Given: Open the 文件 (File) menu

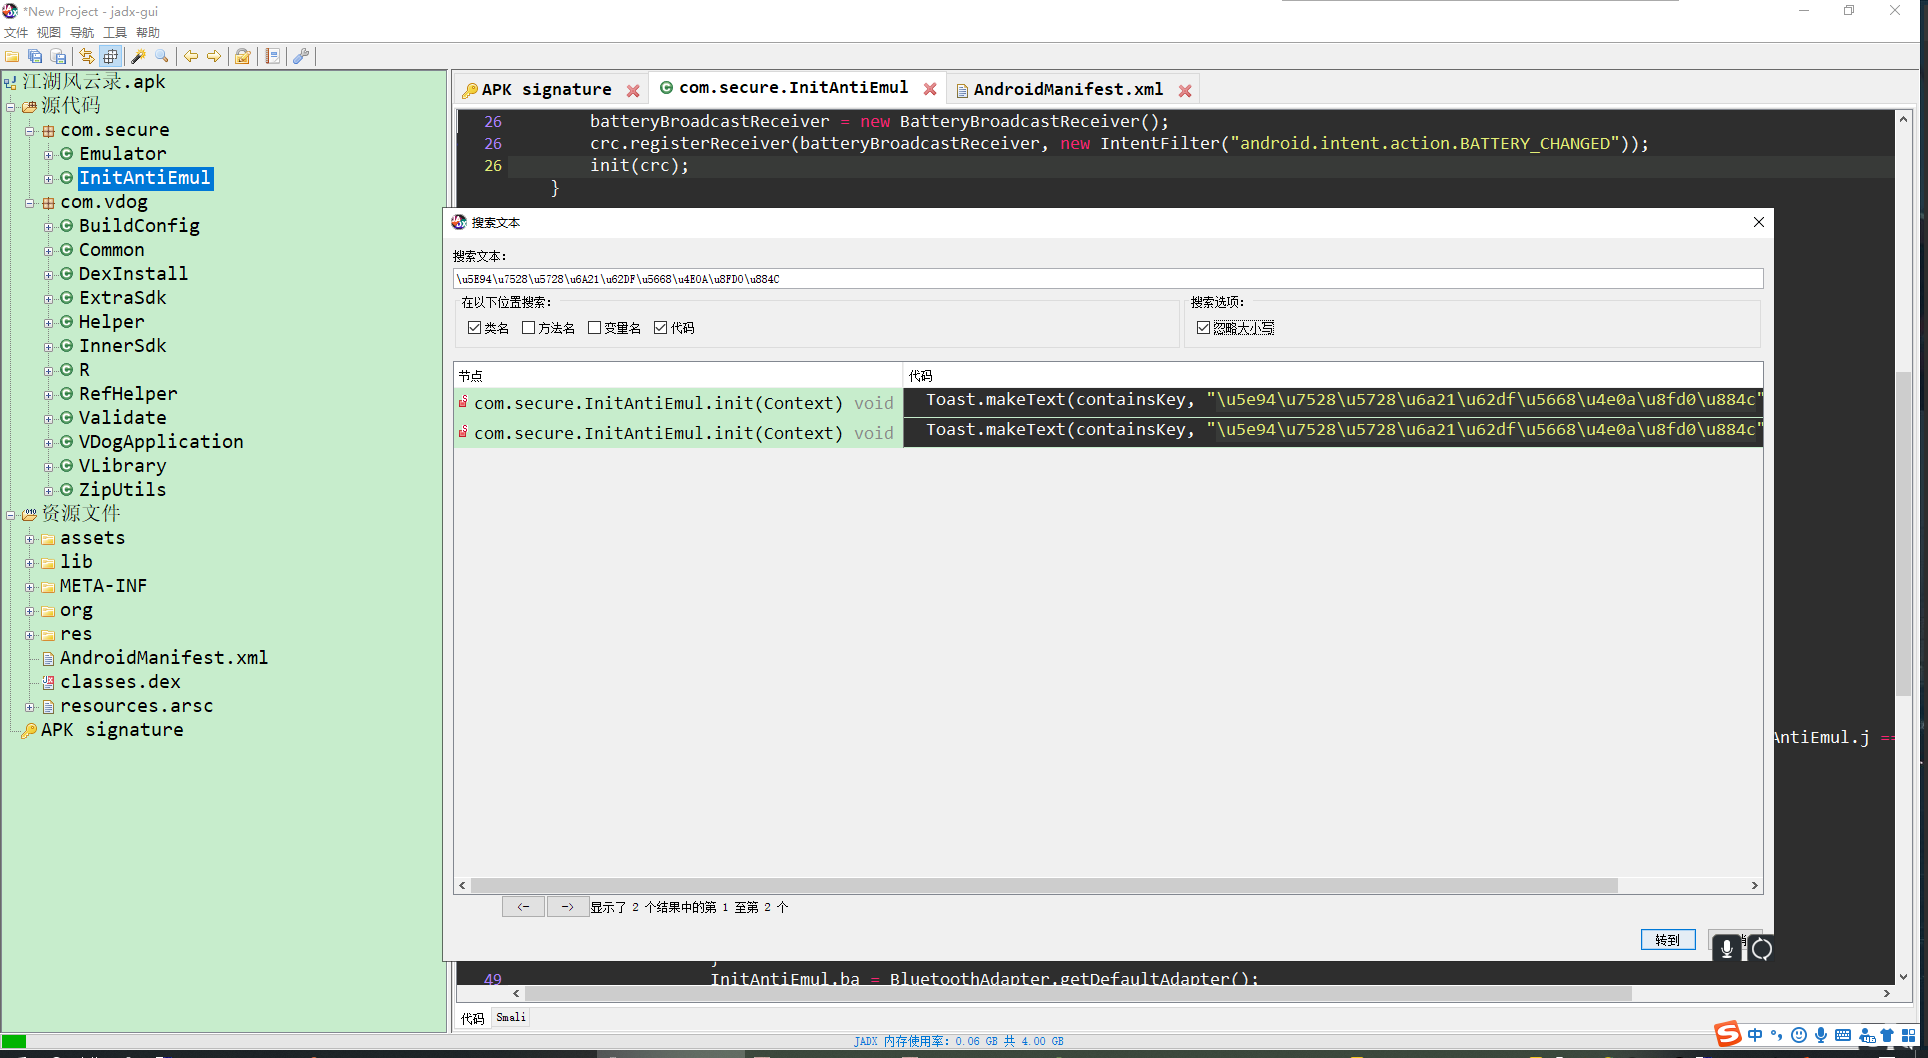Looking at the screenshot, I should 16,33.
